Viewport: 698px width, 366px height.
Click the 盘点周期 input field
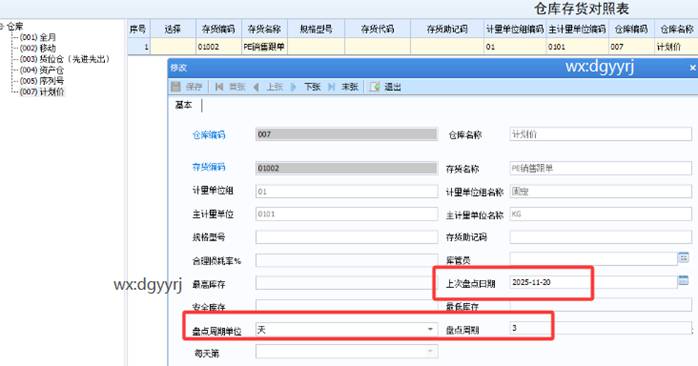pyautogui.click(x=600, y=329)
